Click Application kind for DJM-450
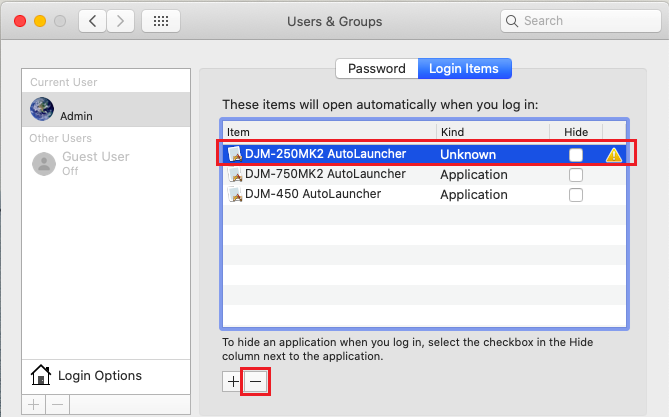Image resolution: width=669 pixels, height=417 pixels. point(474,195)
